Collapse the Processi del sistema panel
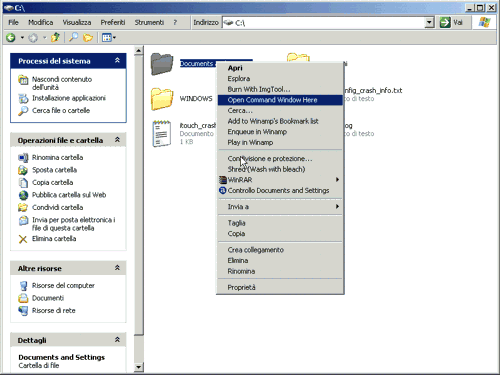This screenshot has width=500, height=375. [x=117, y=60]
